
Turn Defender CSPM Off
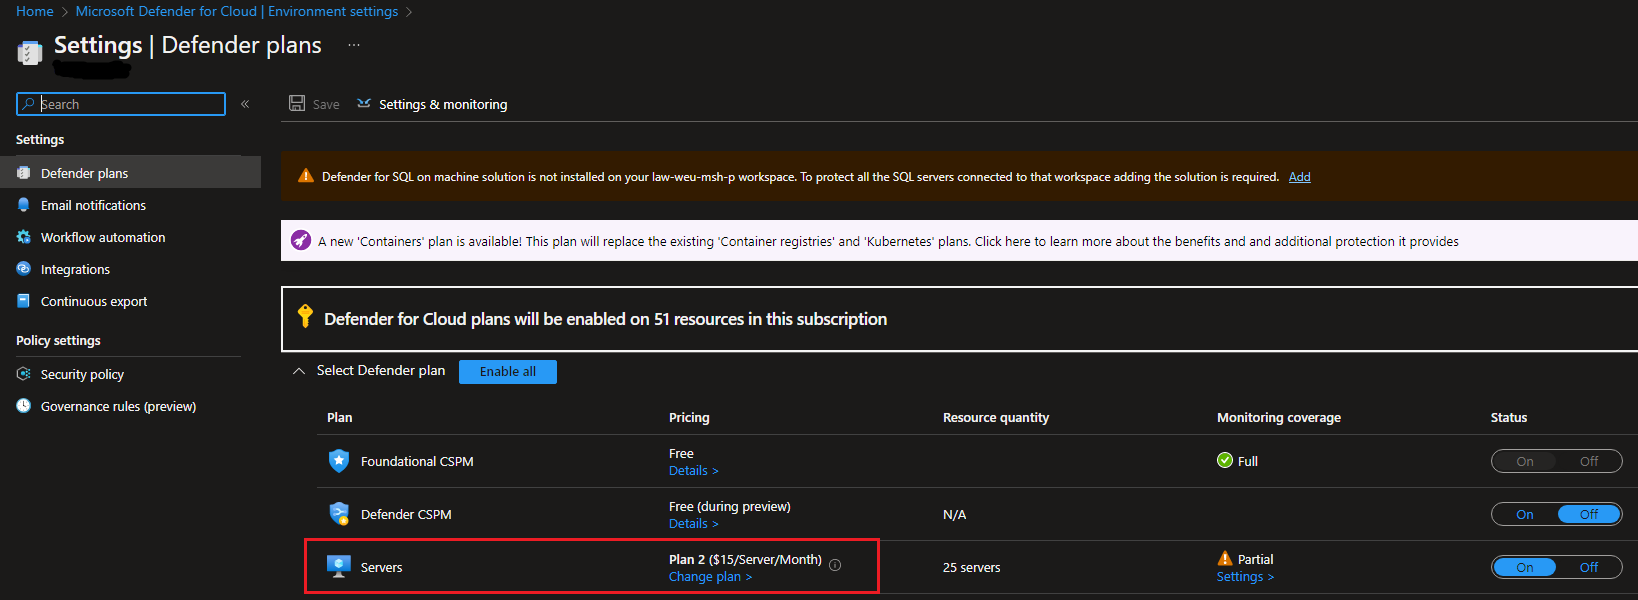tap(1589, 514)
